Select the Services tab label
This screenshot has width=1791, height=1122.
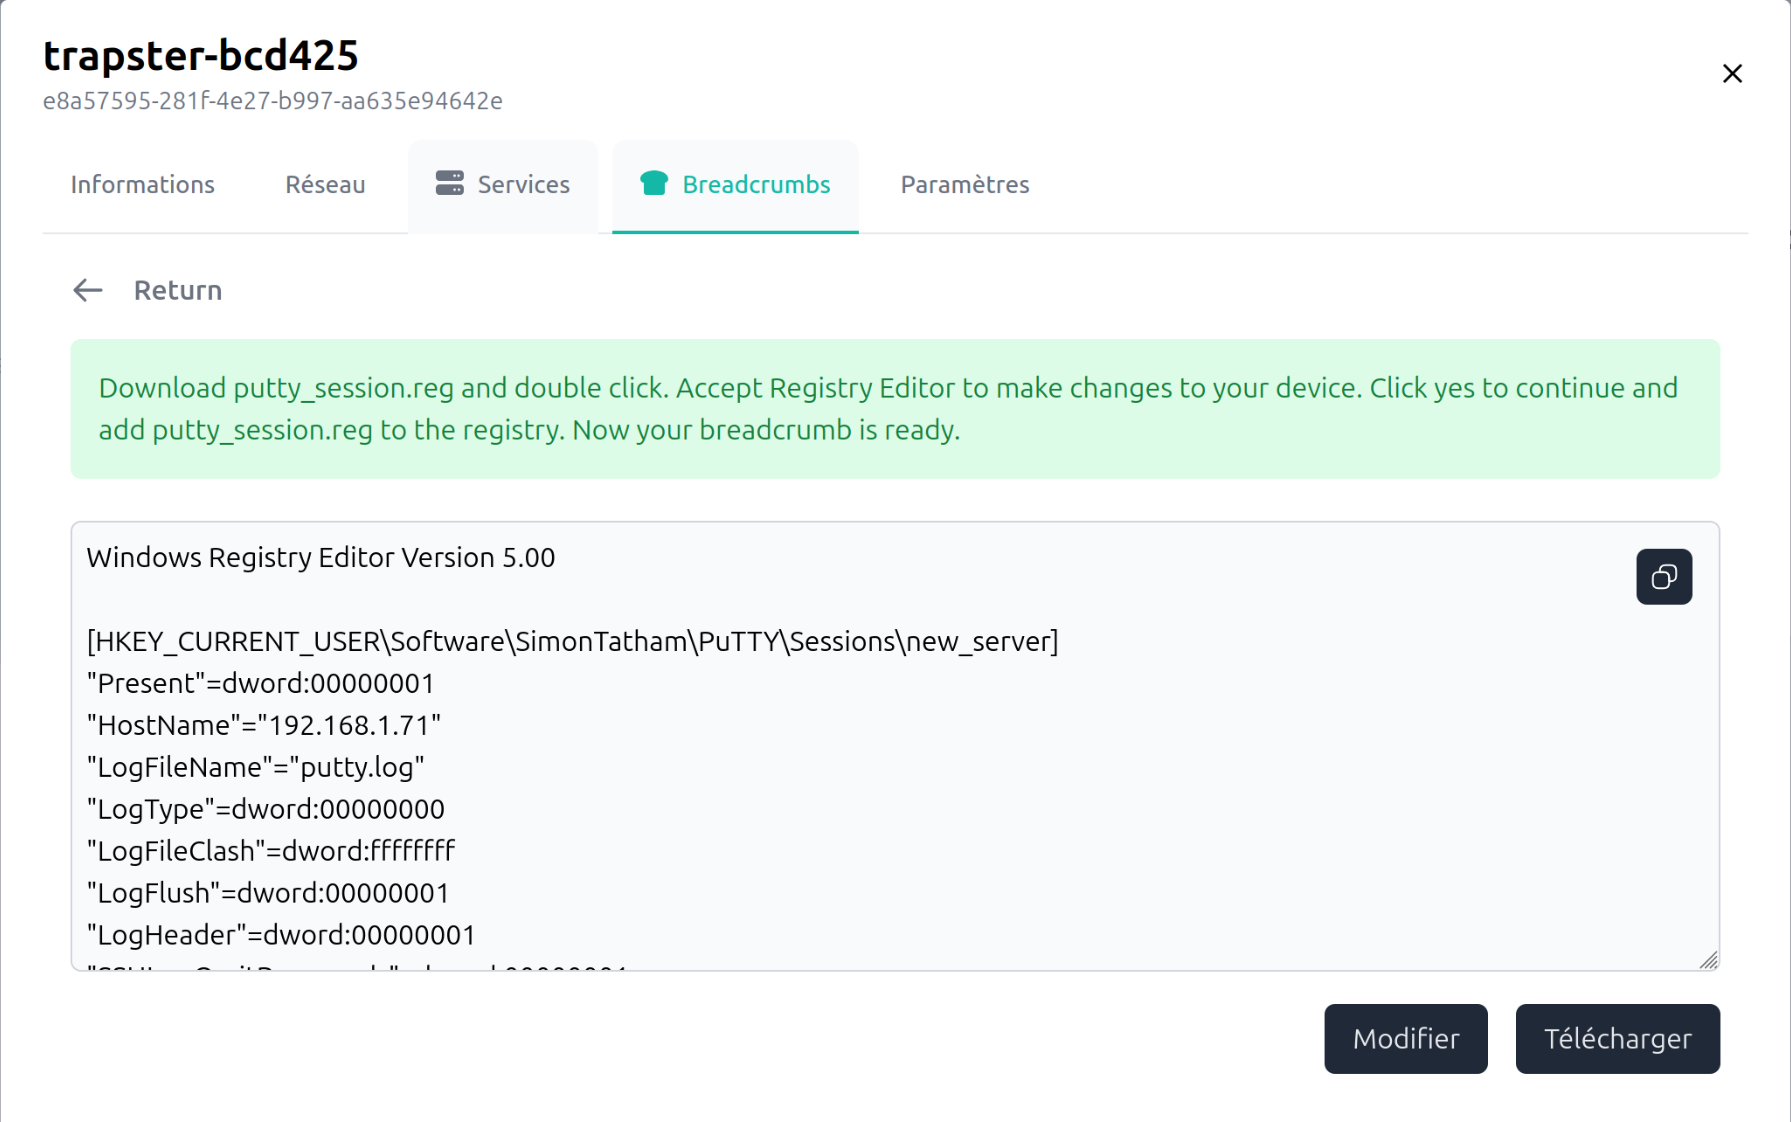523,185
